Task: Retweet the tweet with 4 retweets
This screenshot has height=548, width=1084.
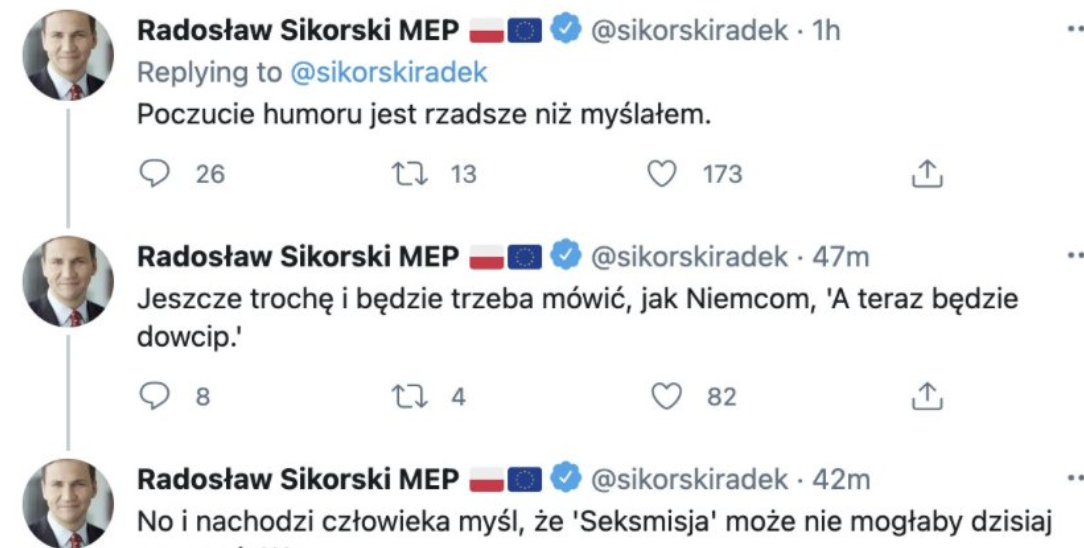Action: point(408,396)
